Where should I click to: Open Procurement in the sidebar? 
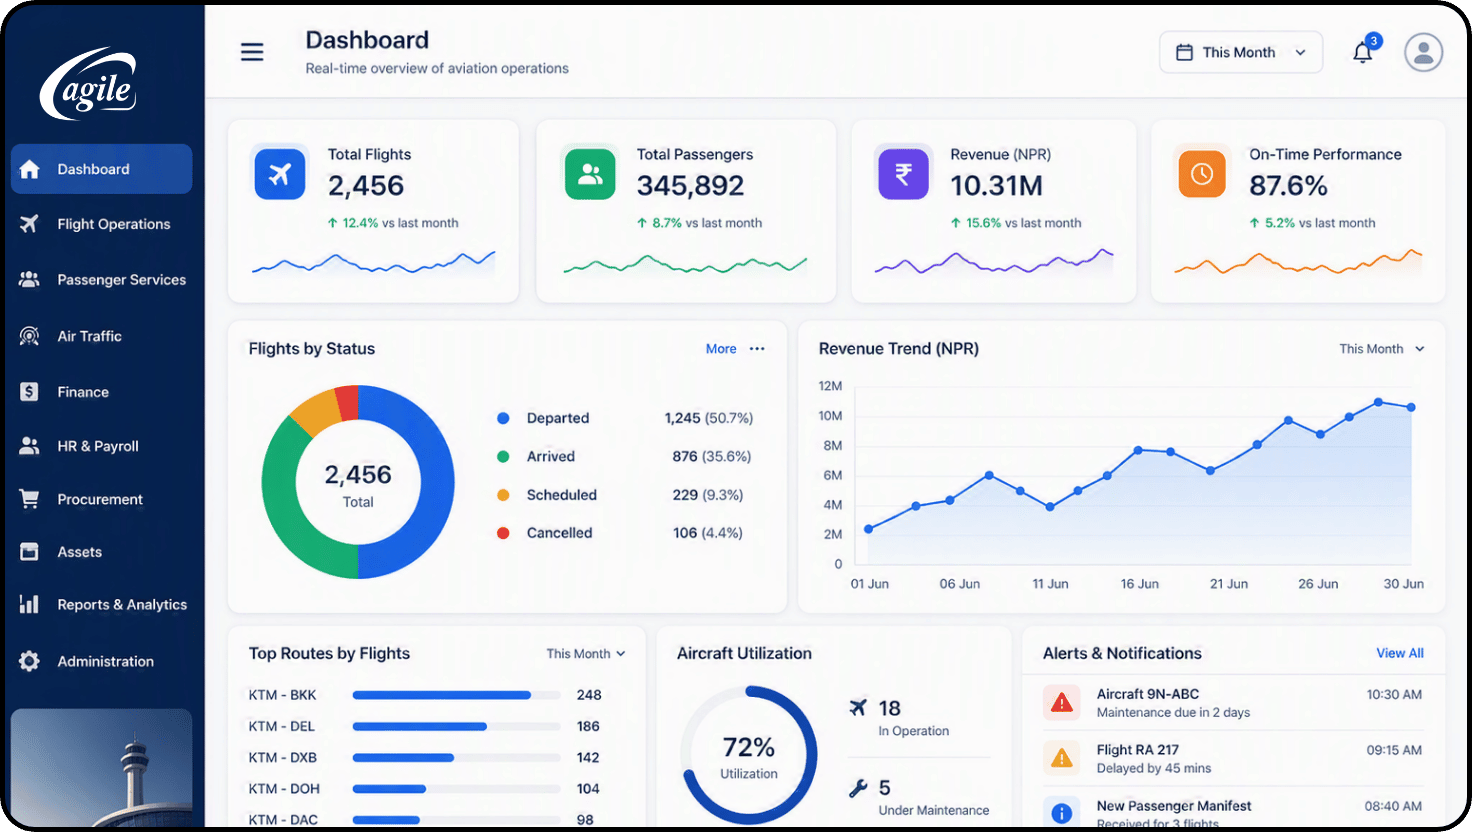click(x=101, y=499)
